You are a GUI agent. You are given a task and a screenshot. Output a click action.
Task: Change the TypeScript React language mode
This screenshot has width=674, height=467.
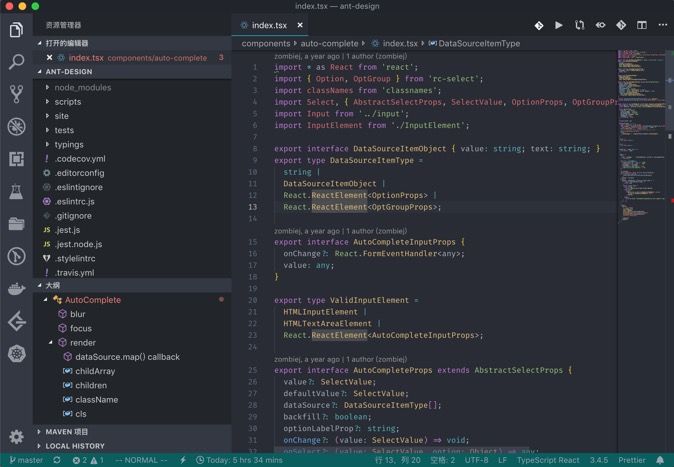(550, 460)
